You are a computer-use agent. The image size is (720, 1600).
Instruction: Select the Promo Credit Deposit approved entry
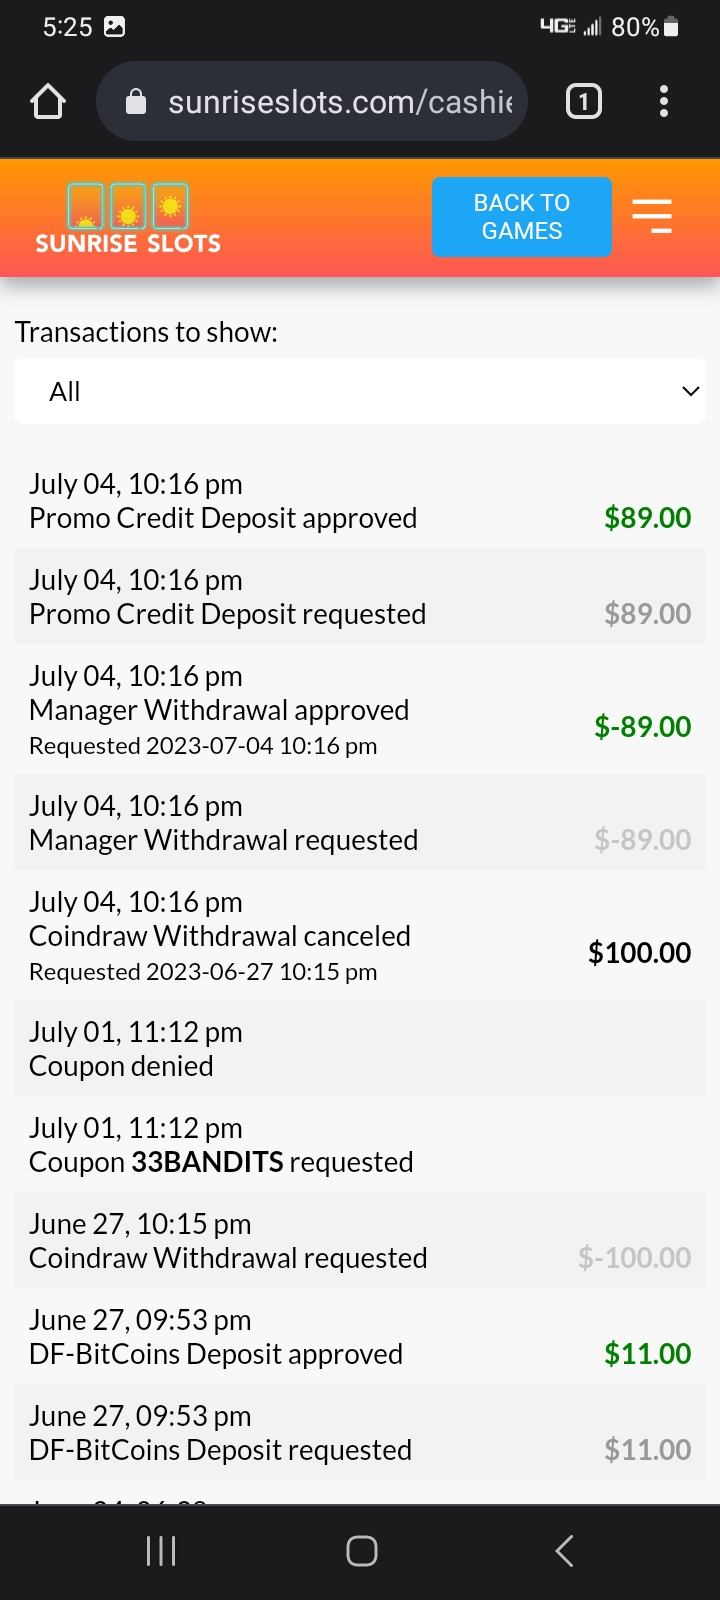point(360,501)
